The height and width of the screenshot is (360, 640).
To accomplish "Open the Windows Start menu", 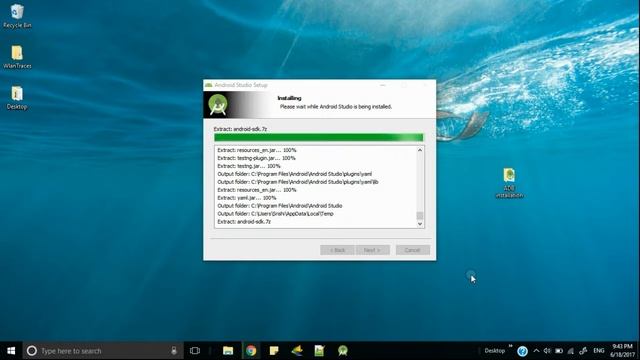I will pyautogui.click(x=11, y=351).
